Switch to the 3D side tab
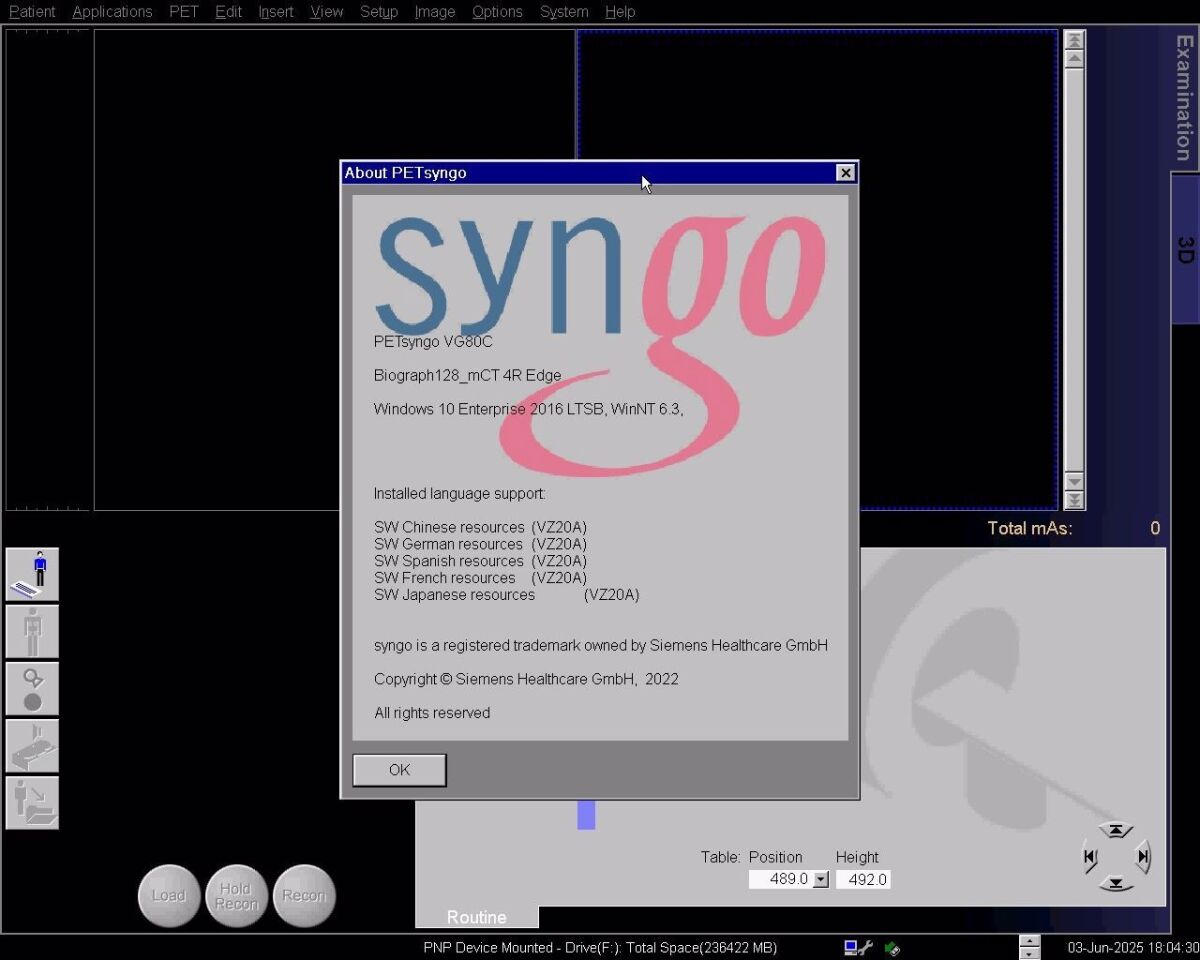The width and height of the screenshot is (1200, 960). click(x=1184, y=249)
